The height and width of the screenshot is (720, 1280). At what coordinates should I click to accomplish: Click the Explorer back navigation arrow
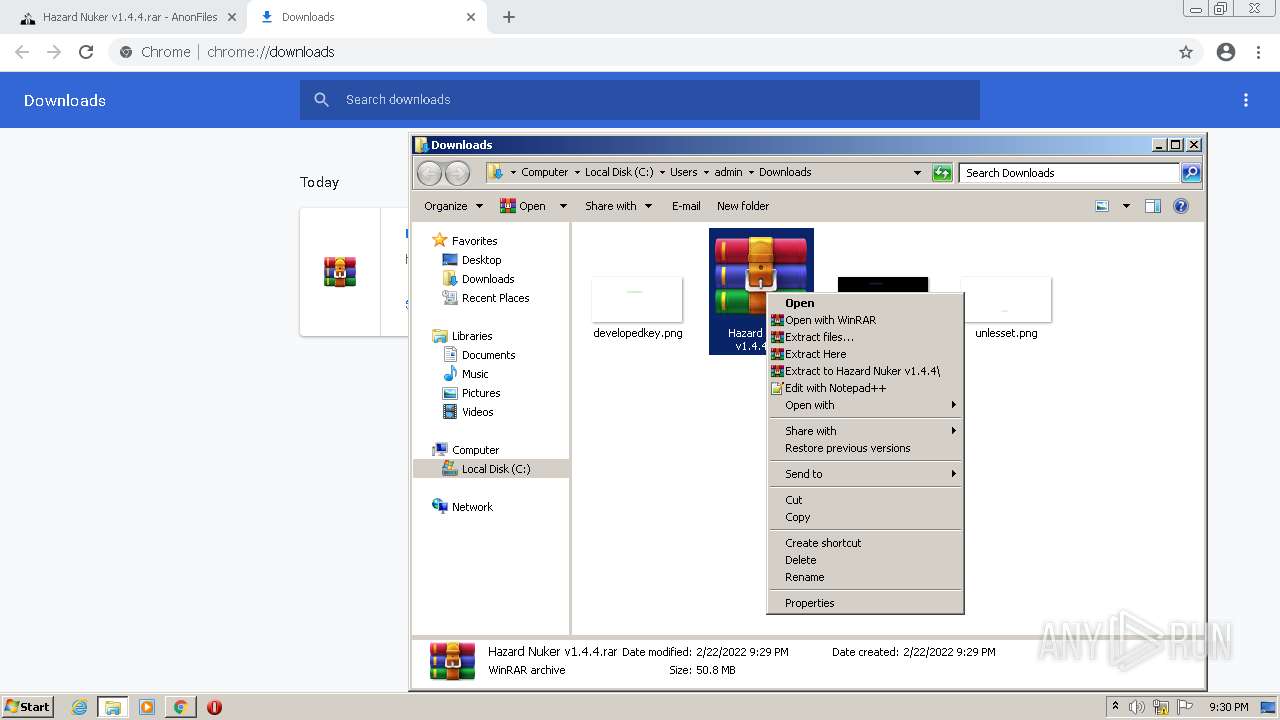click(429, 173)
